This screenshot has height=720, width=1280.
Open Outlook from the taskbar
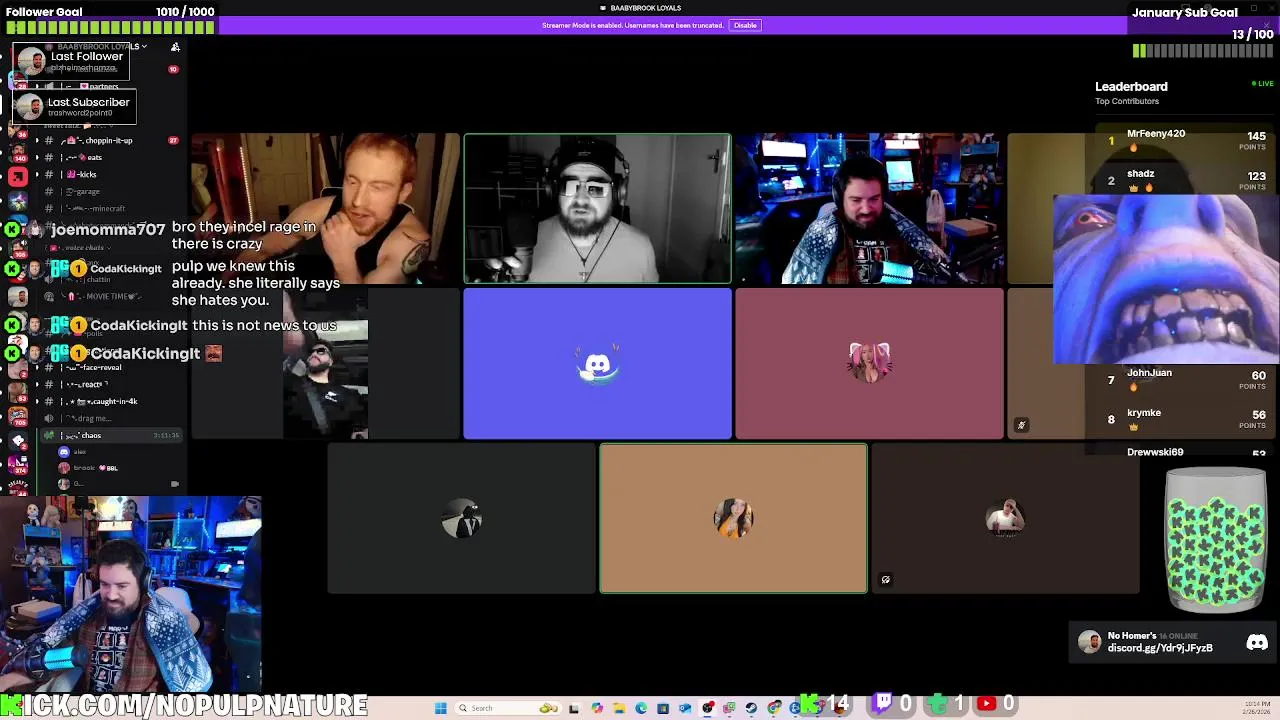pyautogui.click(x=685, y=708)
